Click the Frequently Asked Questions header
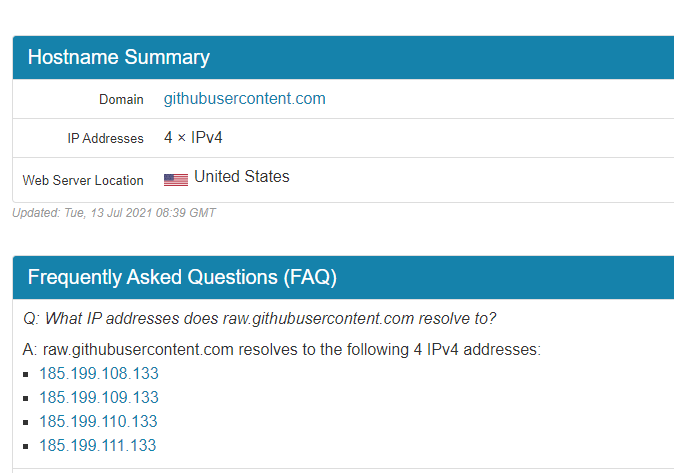Screen dimensions: 674x473 pos(182,277)
